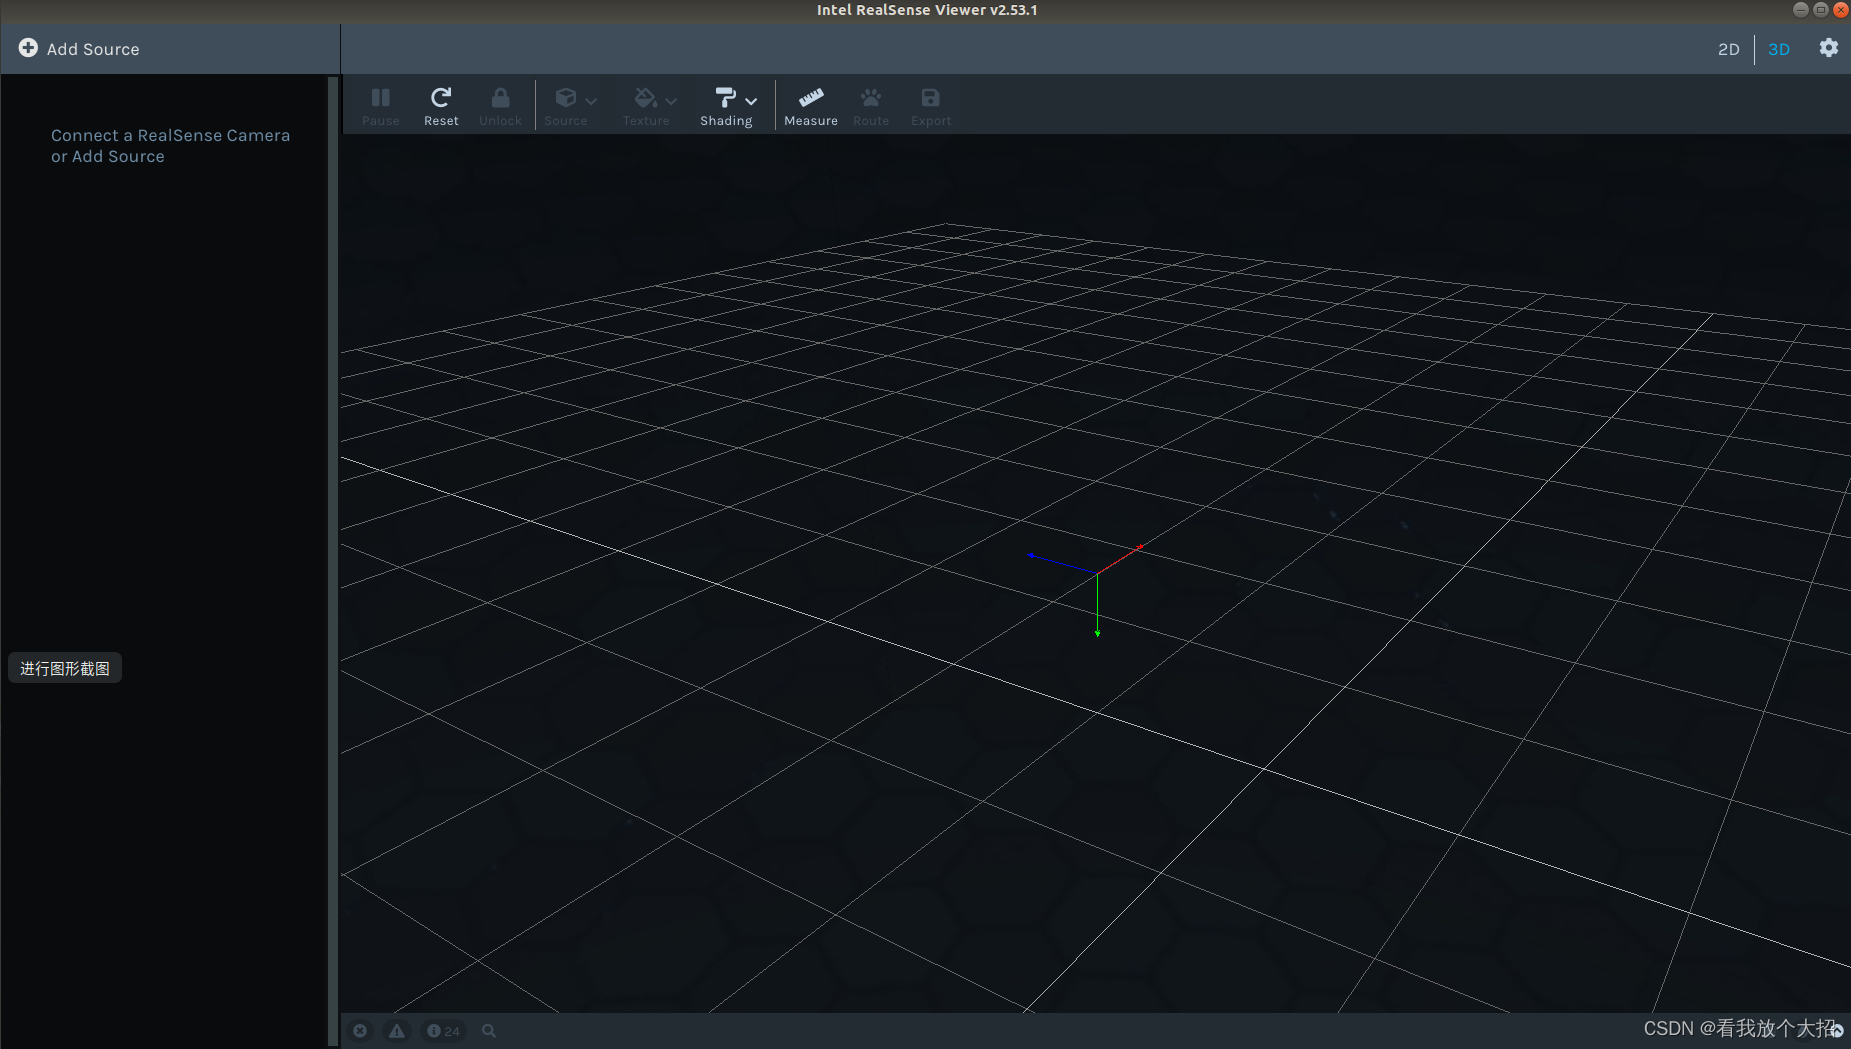Activate the Measure ruler tool
This screenshot has width=1851, height=1049.
811,97
